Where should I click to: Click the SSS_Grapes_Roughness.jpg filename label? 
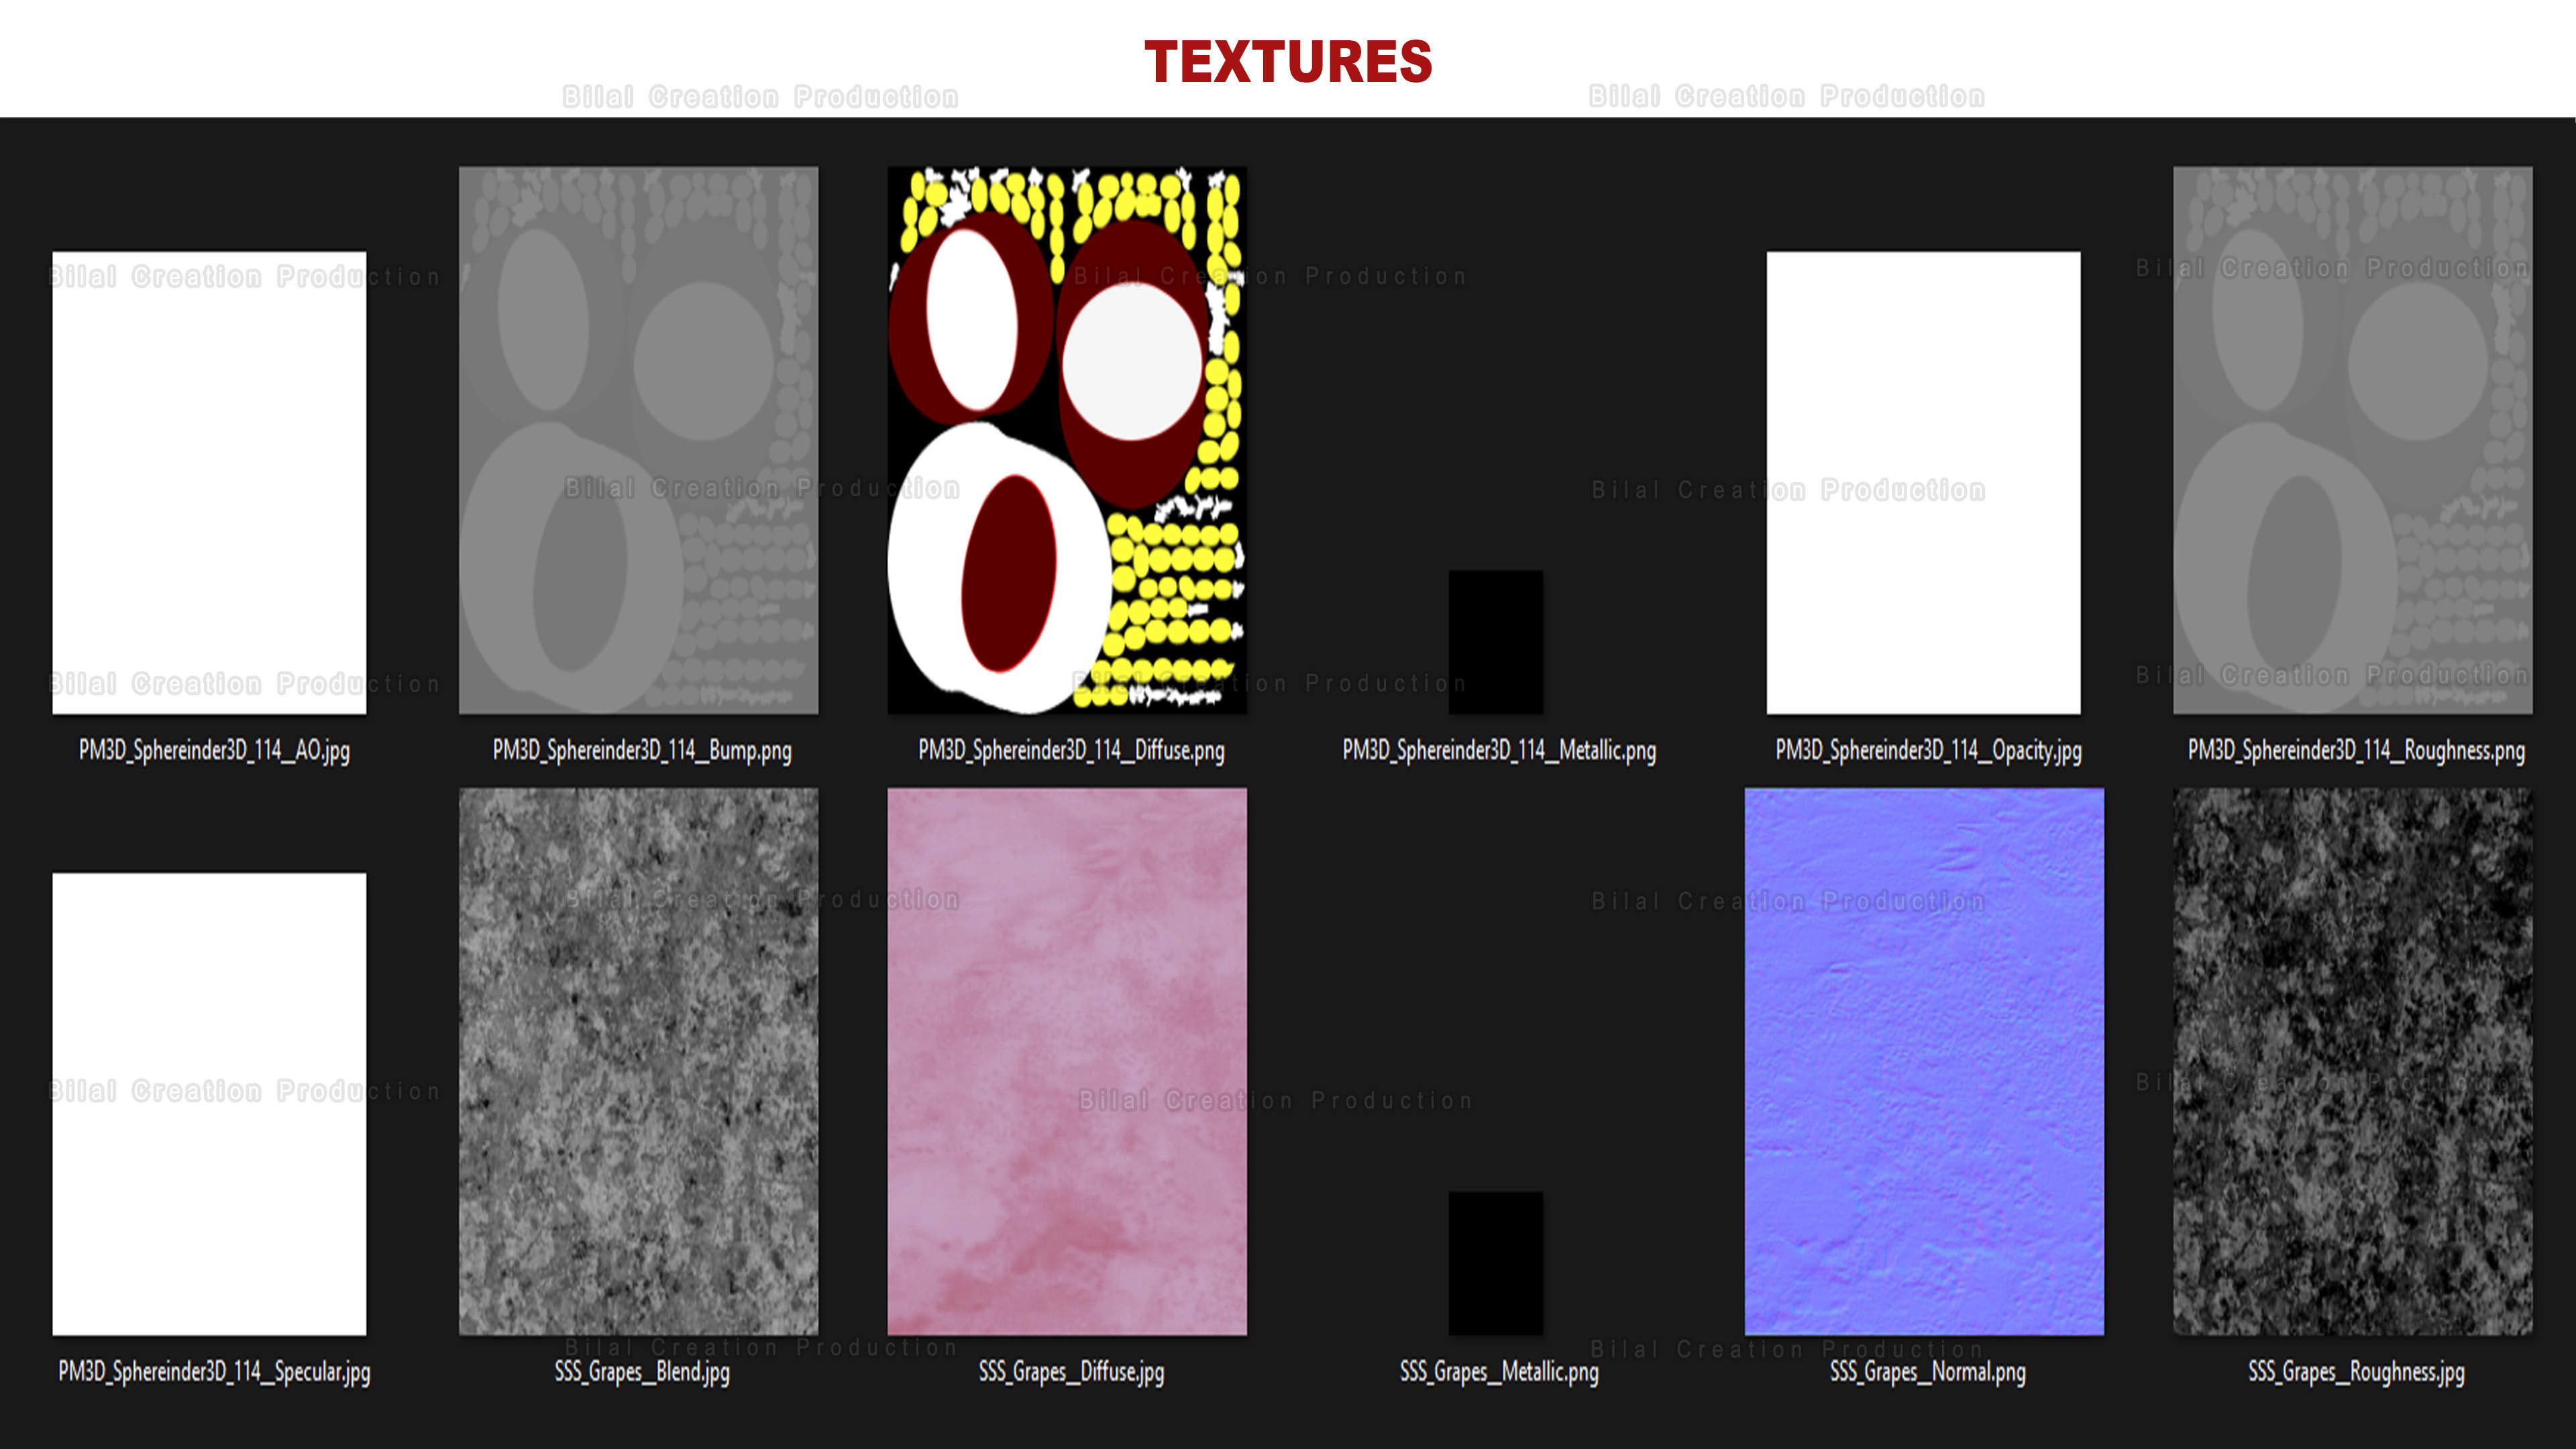pos(2356,1371)
